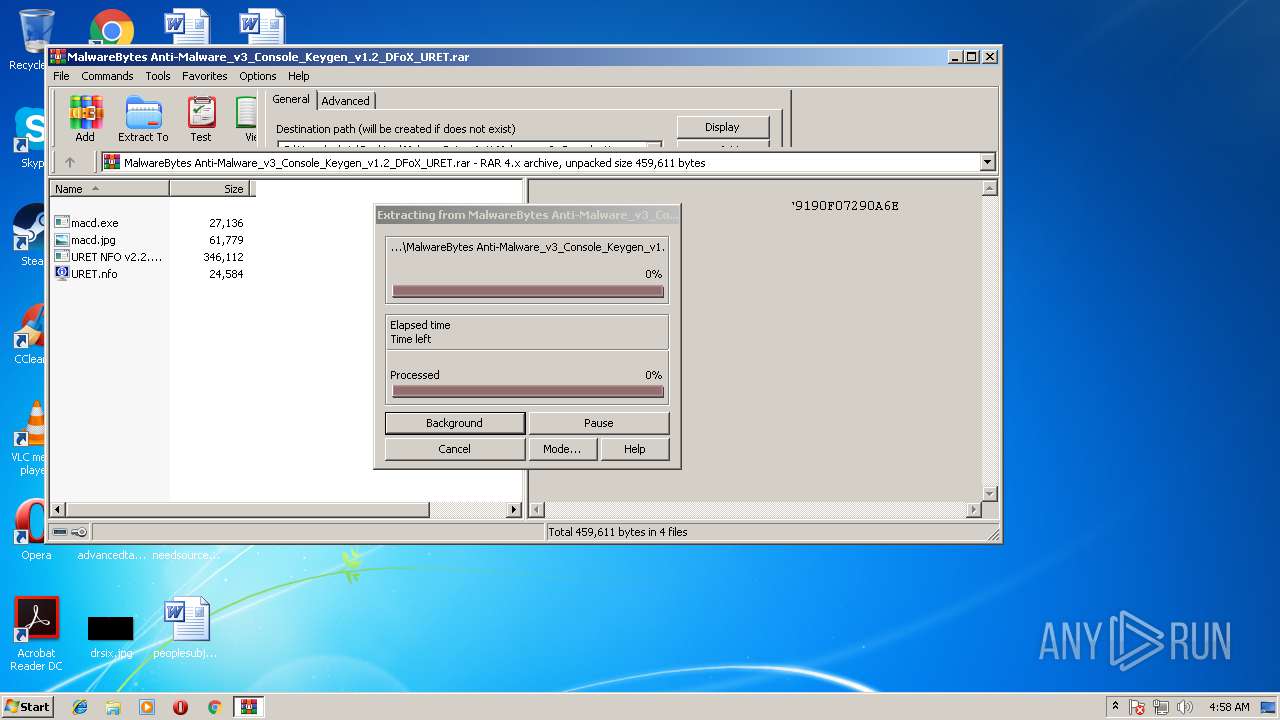Click file list horizontal scrollbar right arrow

coord(514,510)
